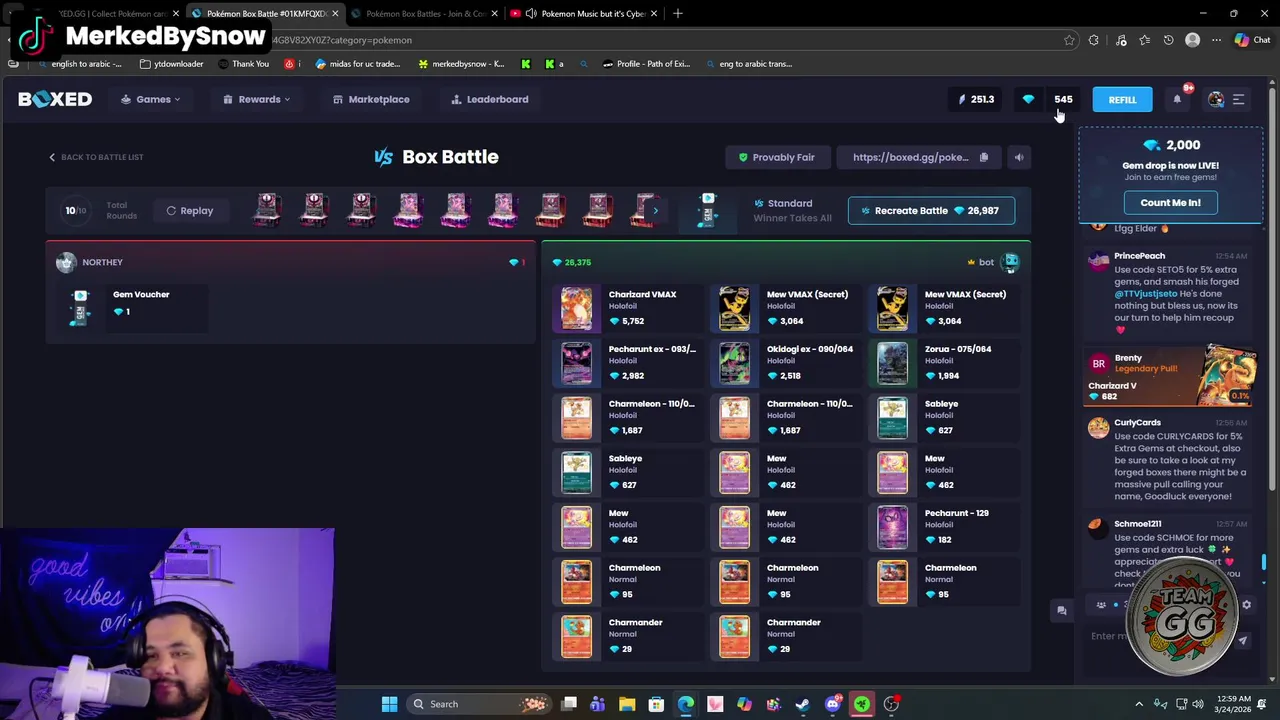Click the Provably Fair button
The width and height of the screenshot is (1280, 720).
click(x=776, y=157)
